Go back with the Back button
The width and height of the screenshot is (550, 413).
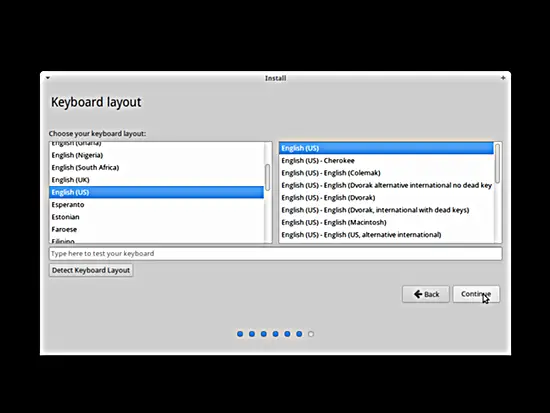[425, 294]
